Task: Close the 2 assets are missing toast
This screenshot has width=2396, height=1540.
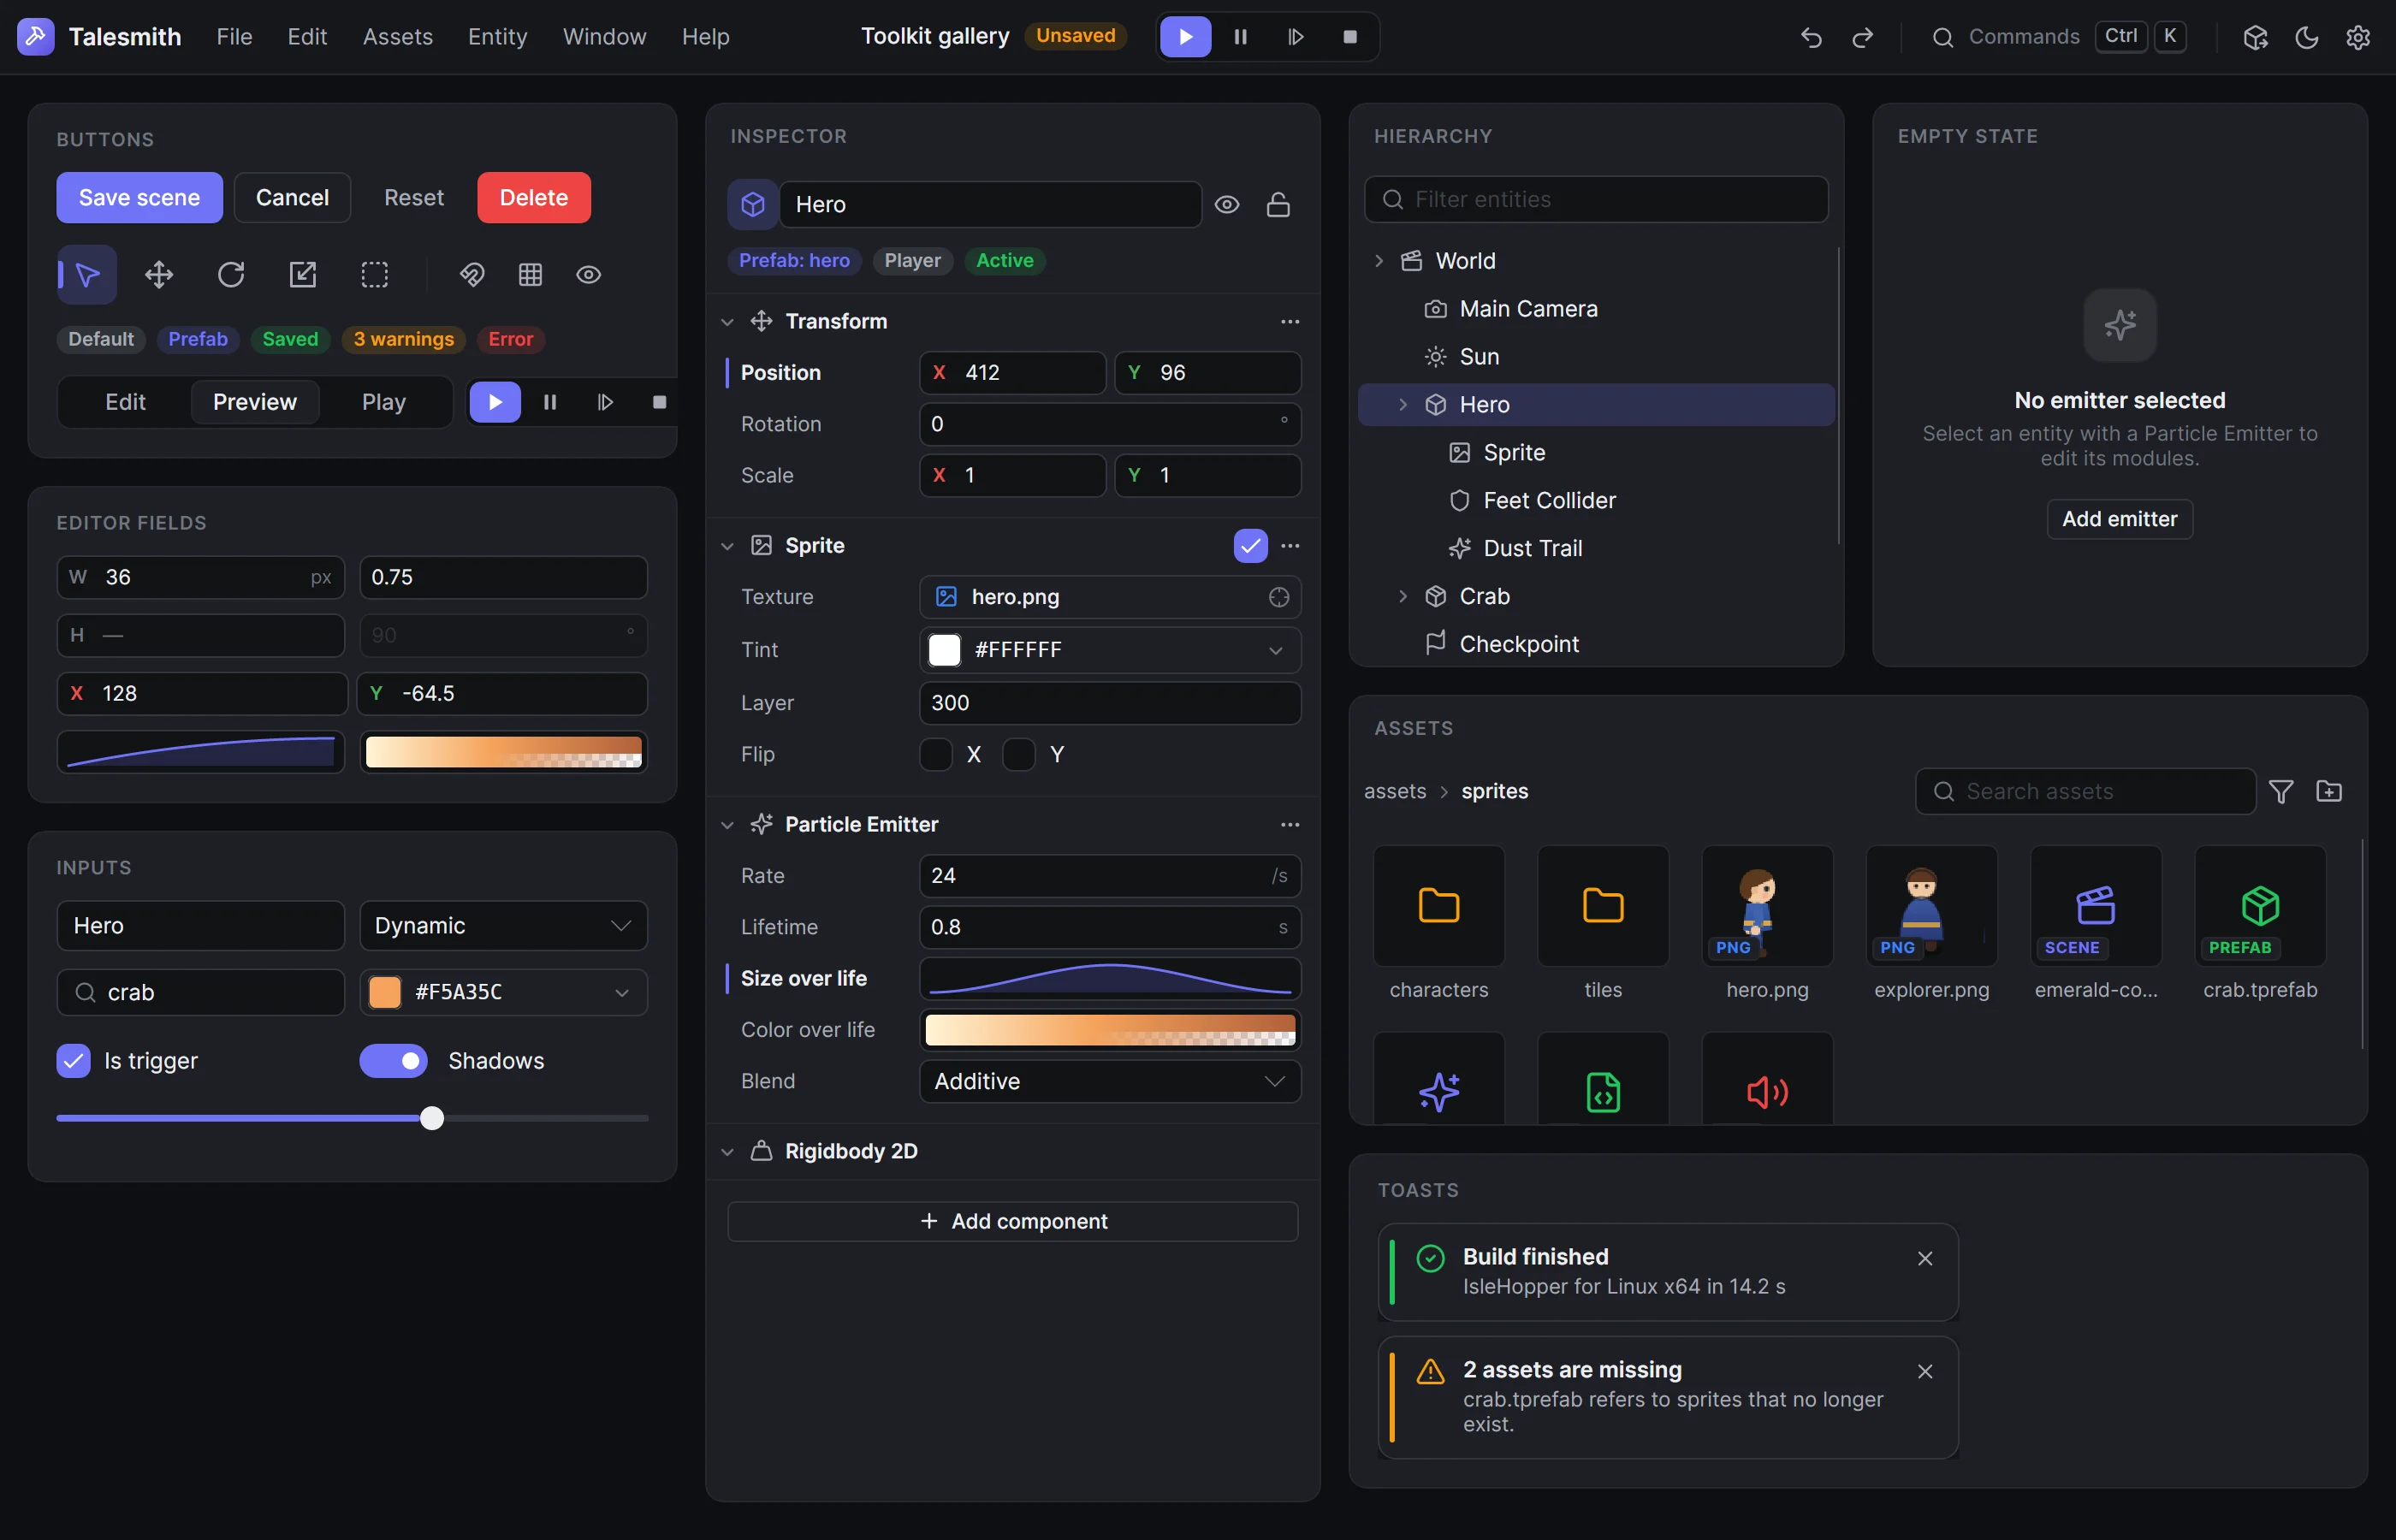Action: pos(1925,1371)
